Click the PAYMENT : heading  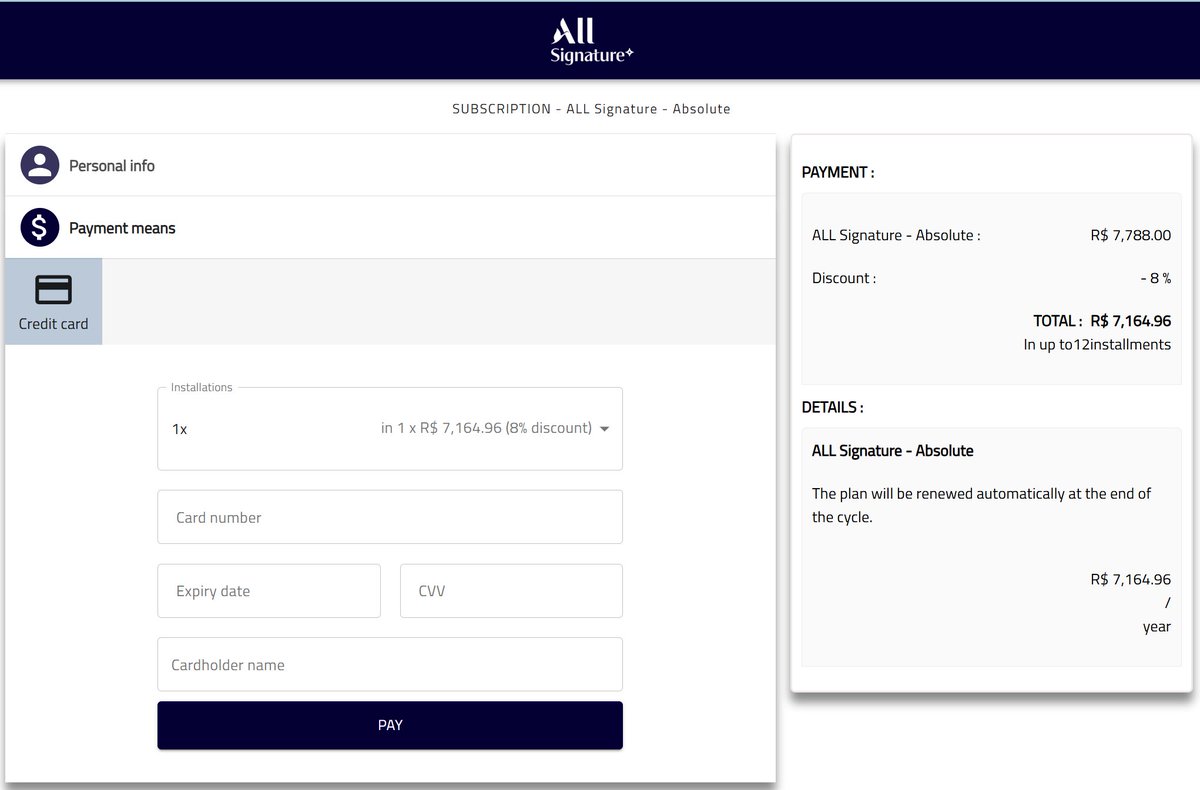pos(838,172)
